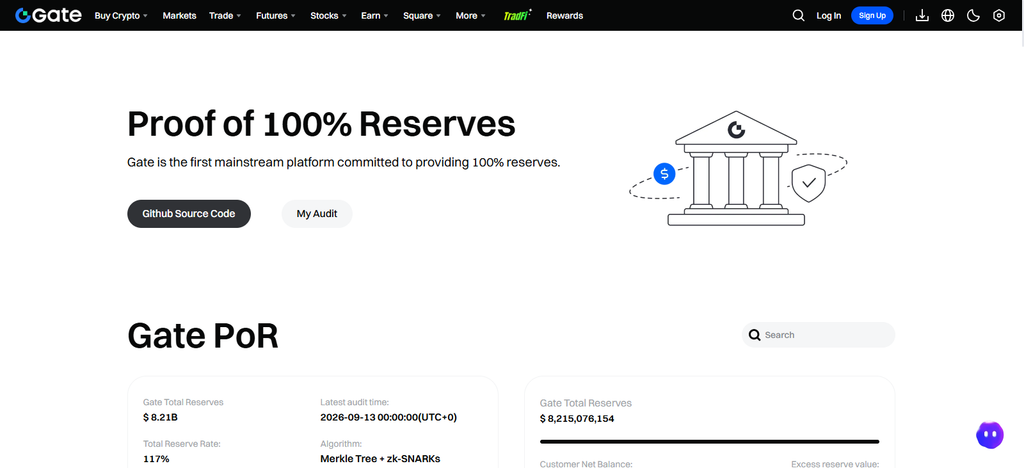Select the "$ 8.21B" total reserves value
This screenshot has width=1024, height=468.
(x=160, y=417)
